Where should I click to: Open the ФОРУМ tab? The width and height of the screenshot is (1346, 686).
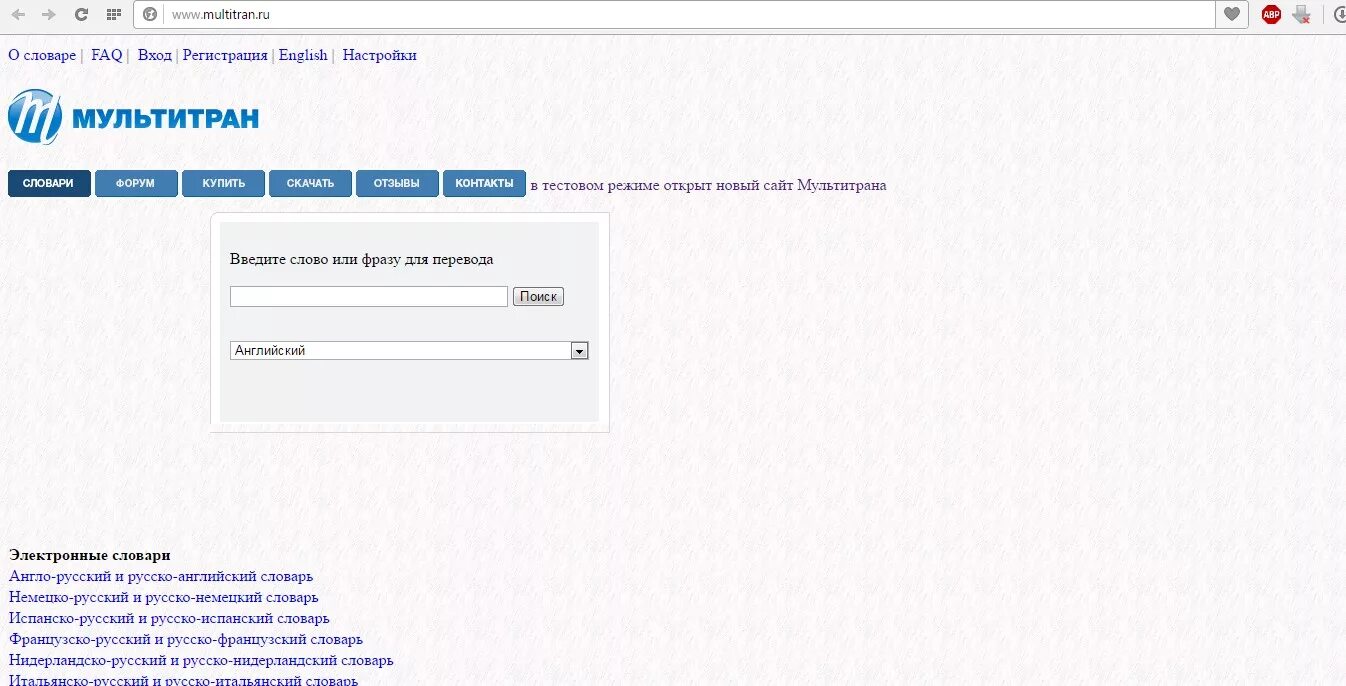(x=136, y=184)
